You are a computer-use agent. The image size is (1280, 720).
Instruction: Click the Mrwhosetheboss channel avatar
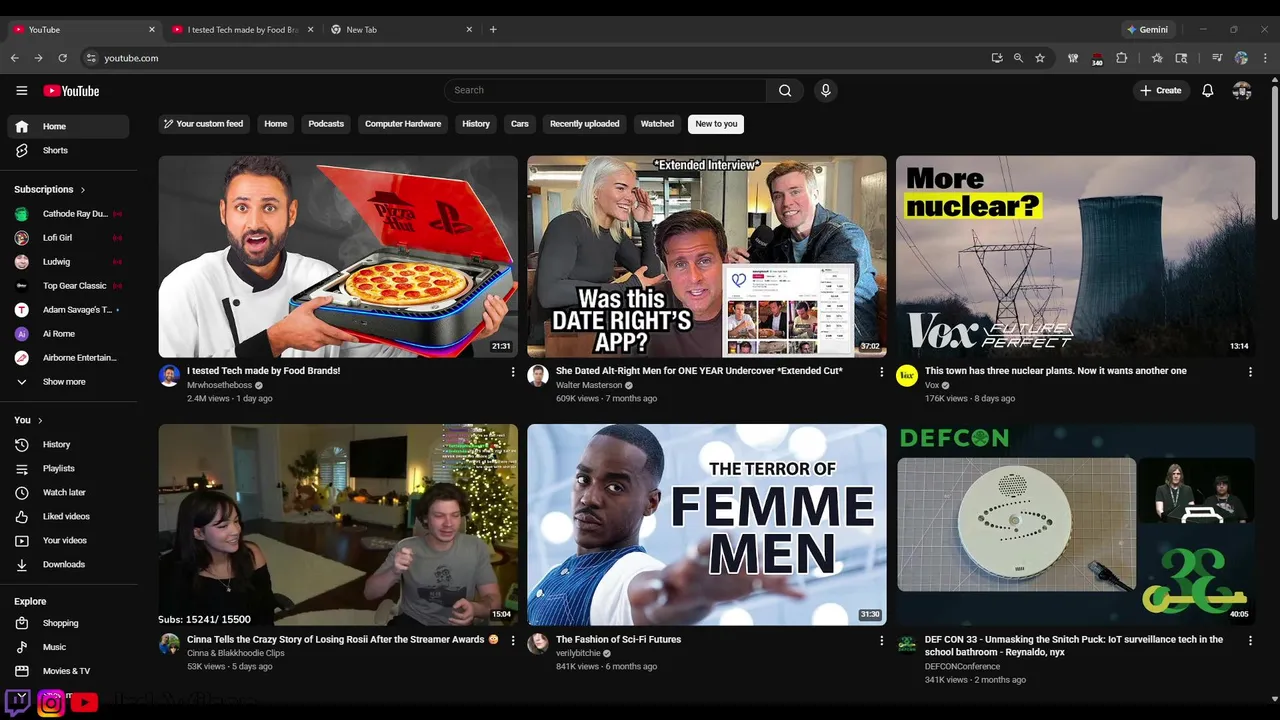169,376
